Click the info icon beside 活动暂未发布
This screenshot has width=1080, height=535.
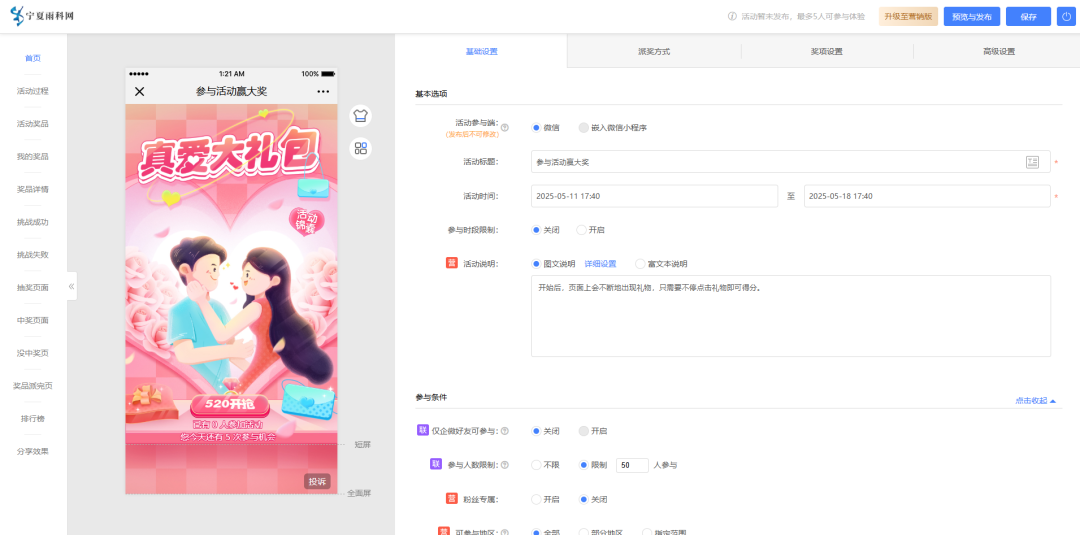click(x=732, y=17)
